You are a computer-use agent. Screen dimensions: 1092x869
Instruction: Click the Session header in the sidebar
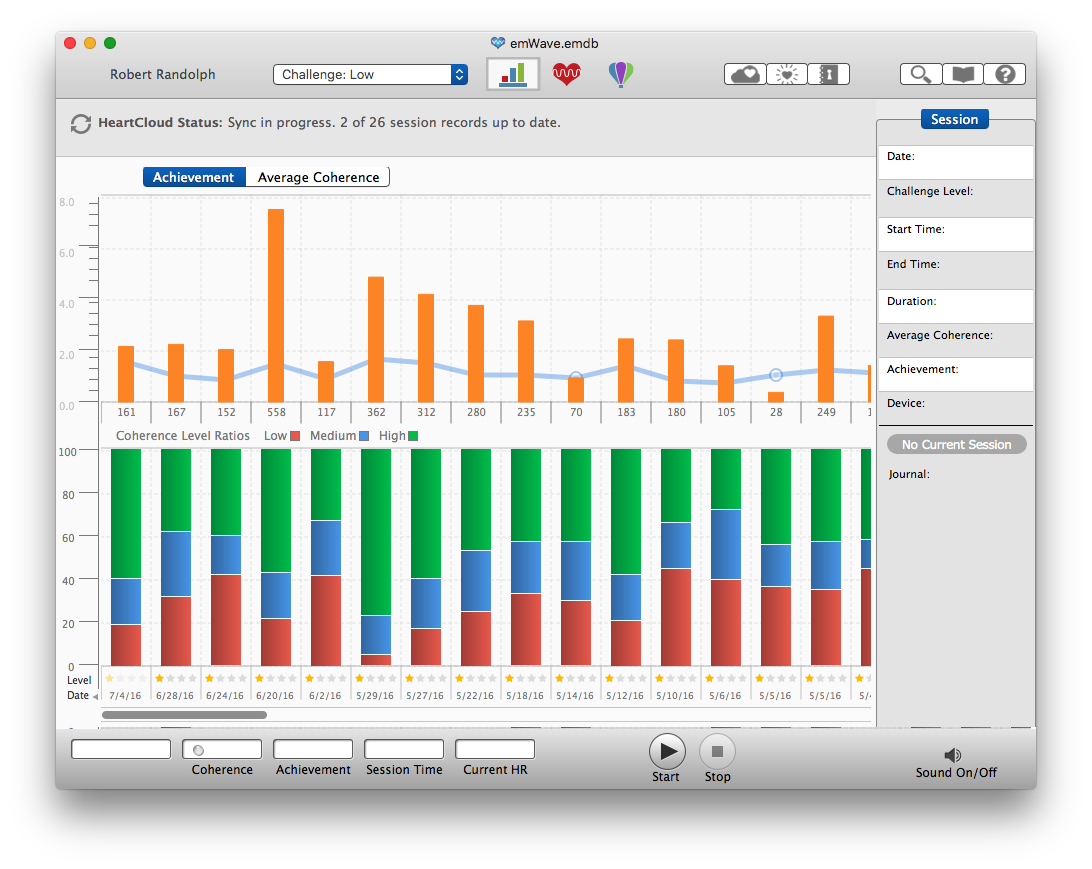coord(954,119)
